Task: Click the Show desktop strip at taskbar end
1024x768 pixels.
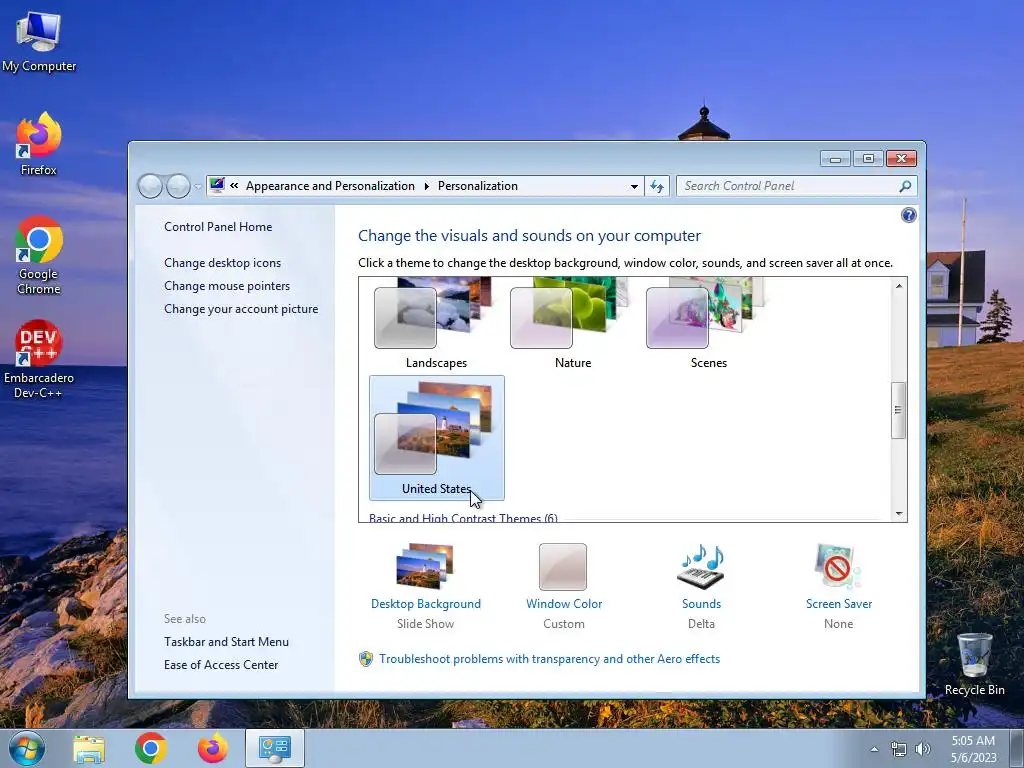Action: tap(1017, 748)
